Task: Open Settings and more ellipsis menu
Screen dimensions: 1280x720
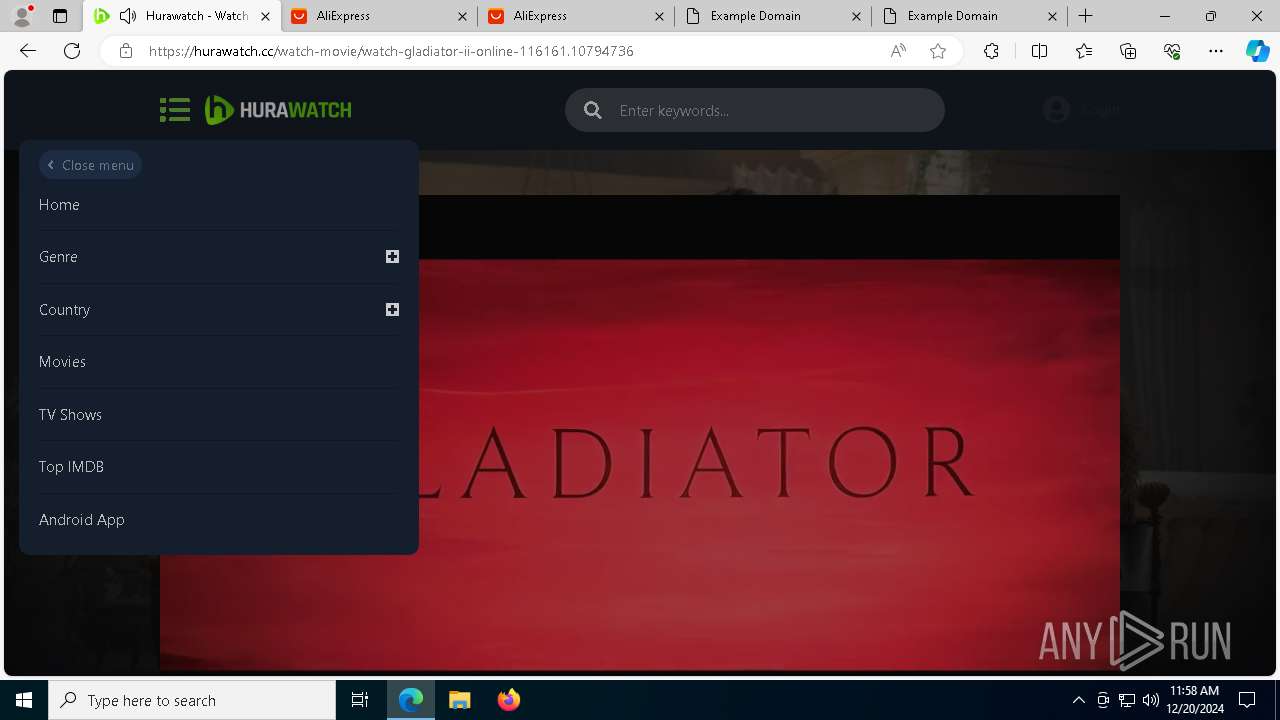Action: 1216,51
